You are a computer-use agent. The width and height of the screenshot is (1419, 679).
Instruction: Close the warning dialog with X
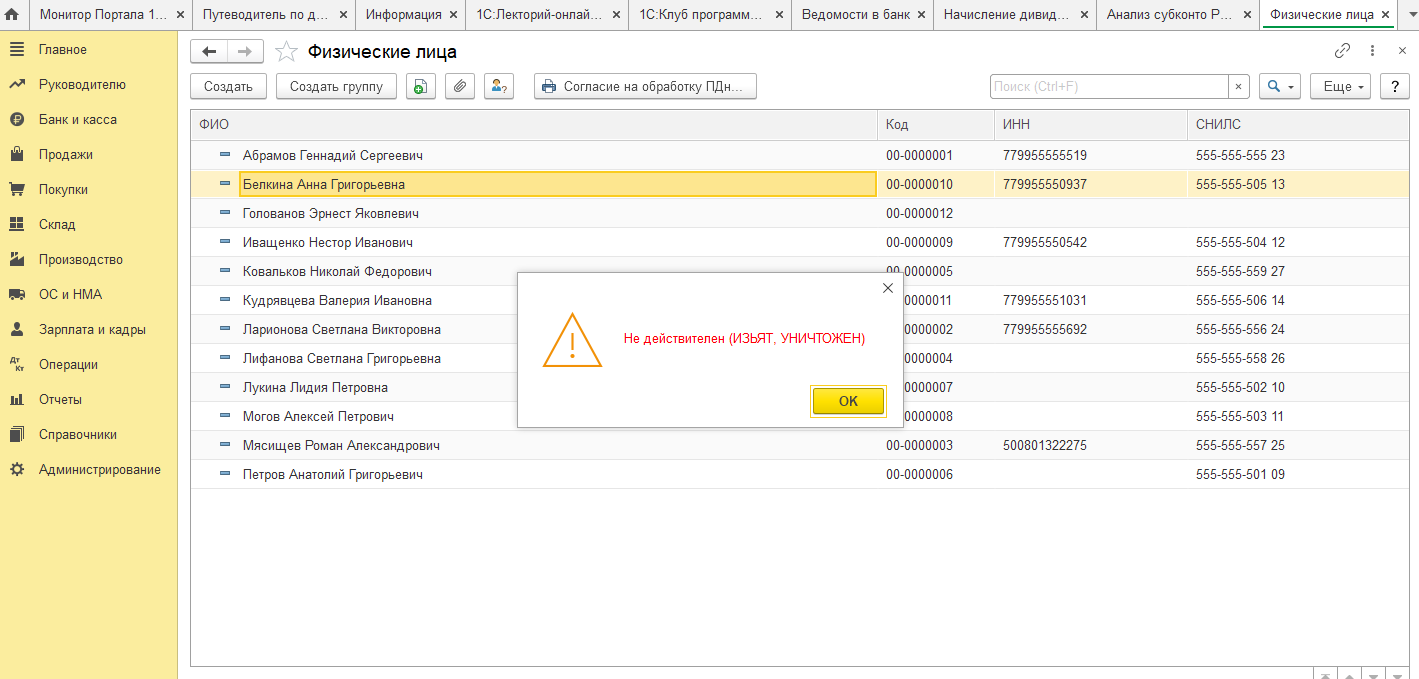(x=887, y=288)
